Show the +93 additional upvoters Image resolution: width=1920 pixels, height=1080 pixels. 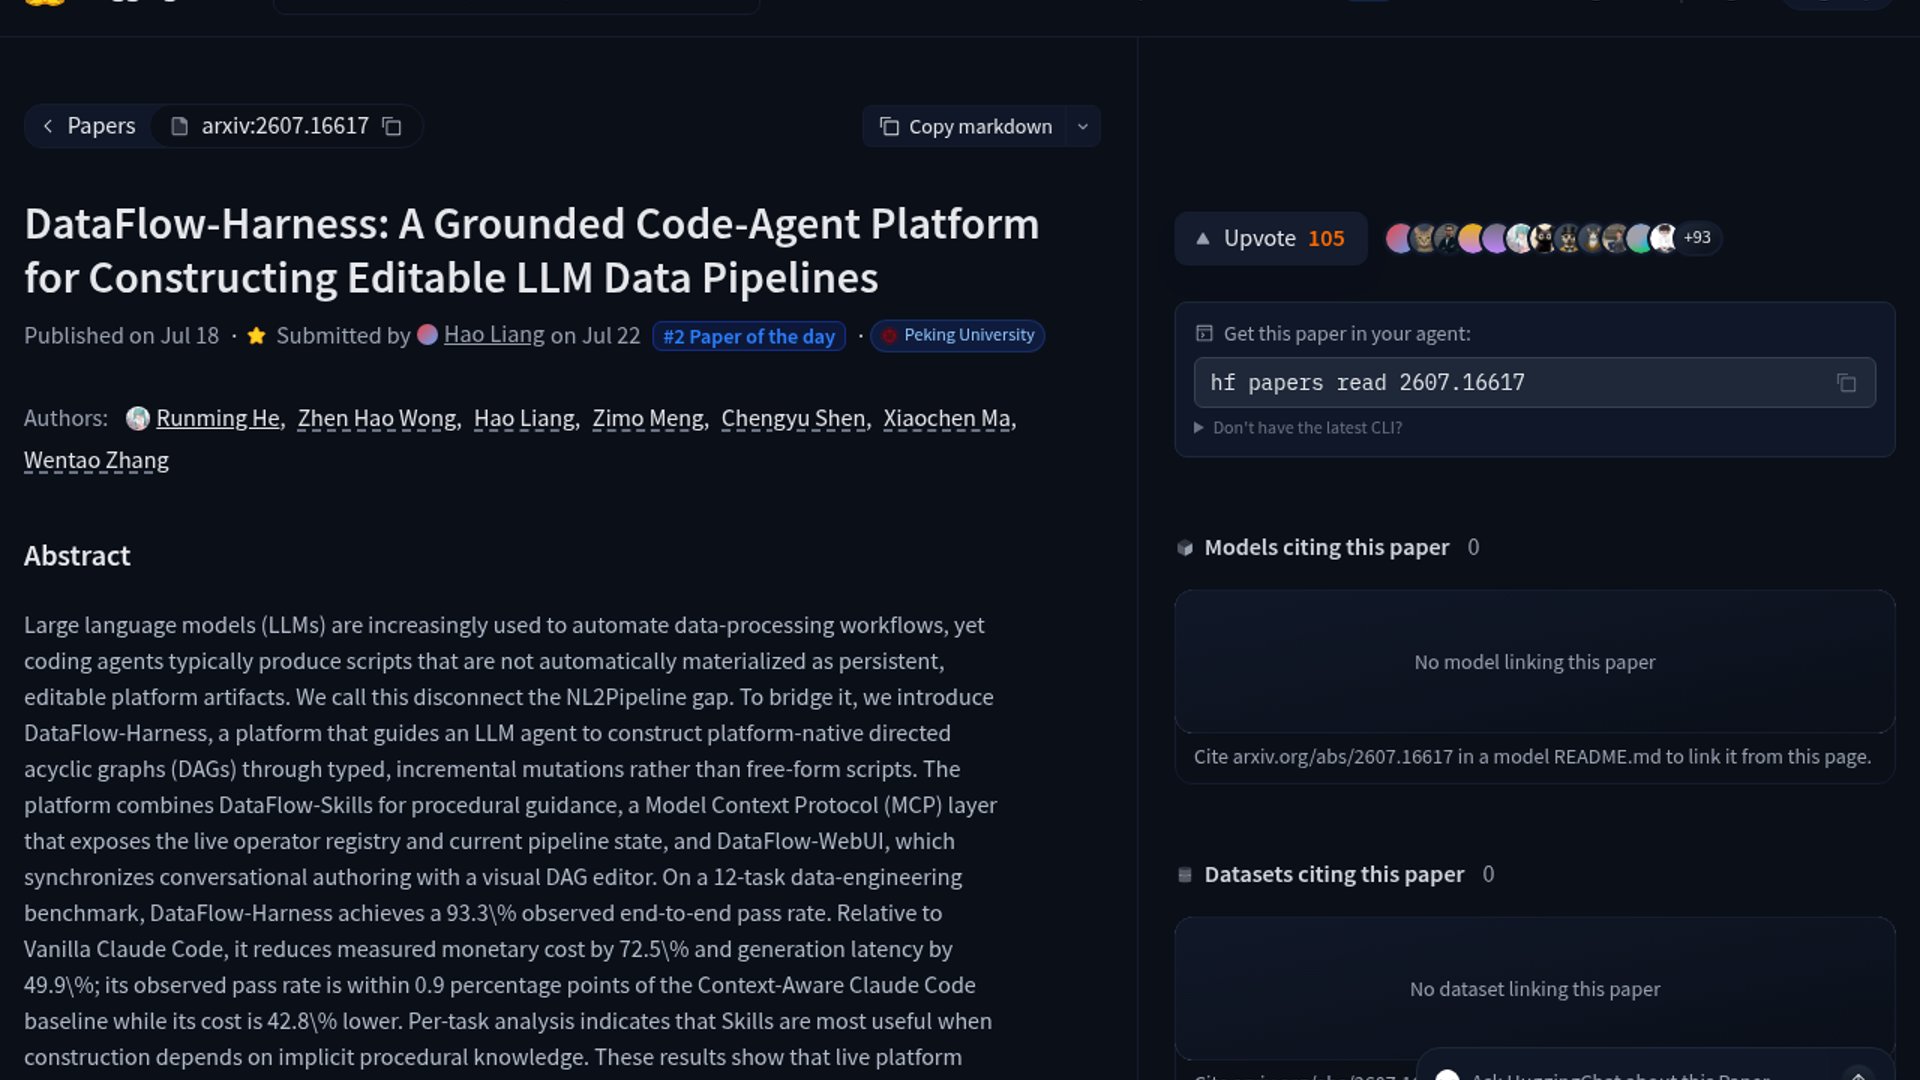(x=1697, y=238)
